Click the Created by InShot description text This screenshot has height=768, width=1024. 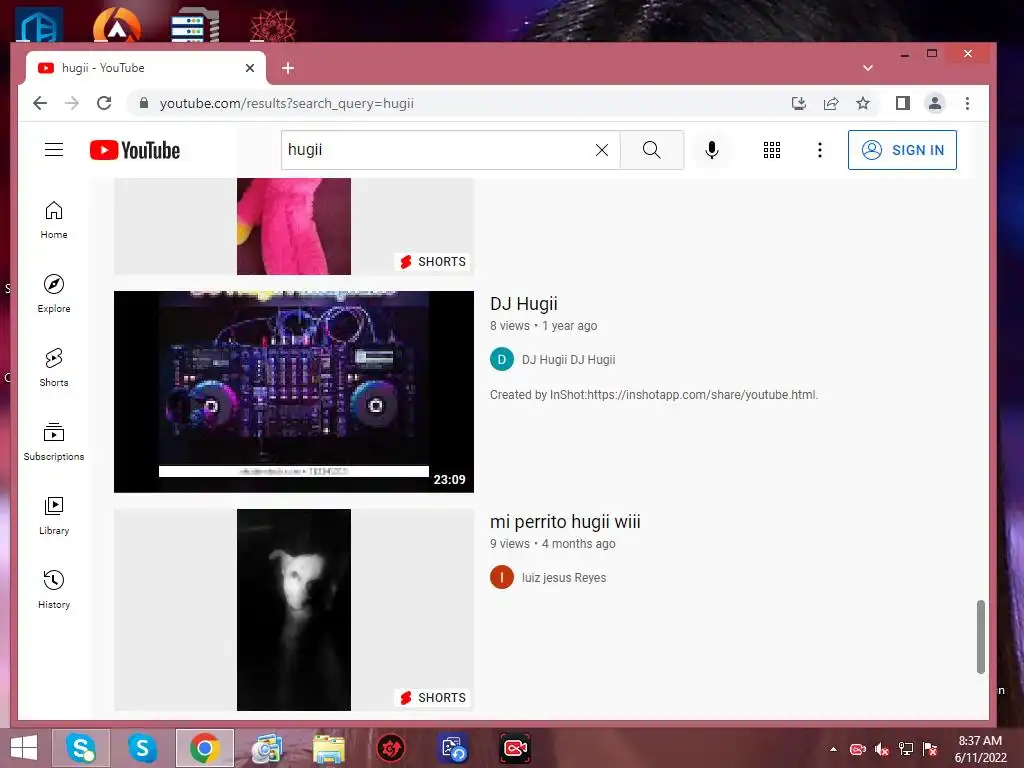coord(654,395)
